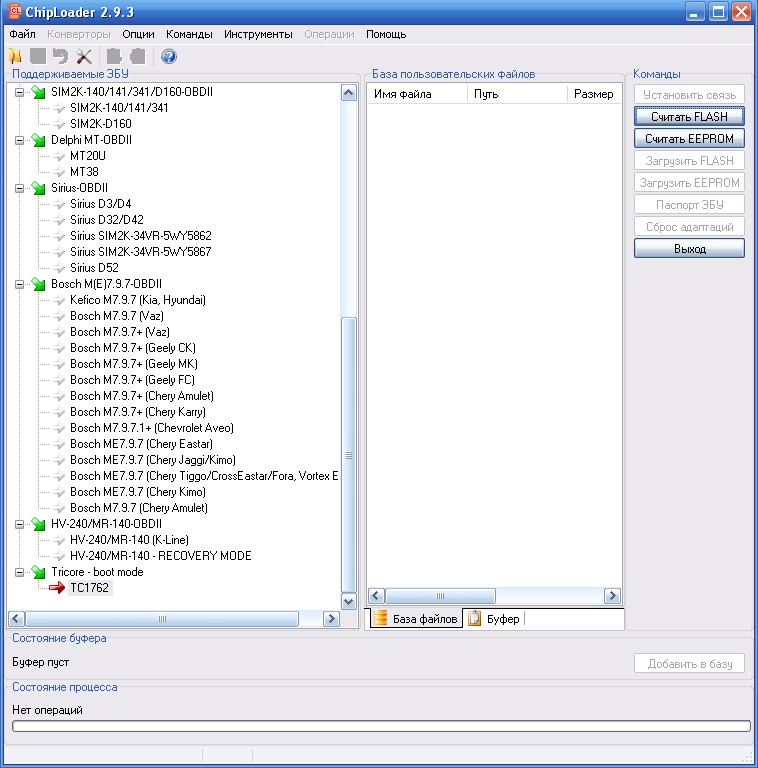Screen dimensions: 758x768
Task: Click the file base horizontal scrollbar thumb
Action: [x=440, y=596]
